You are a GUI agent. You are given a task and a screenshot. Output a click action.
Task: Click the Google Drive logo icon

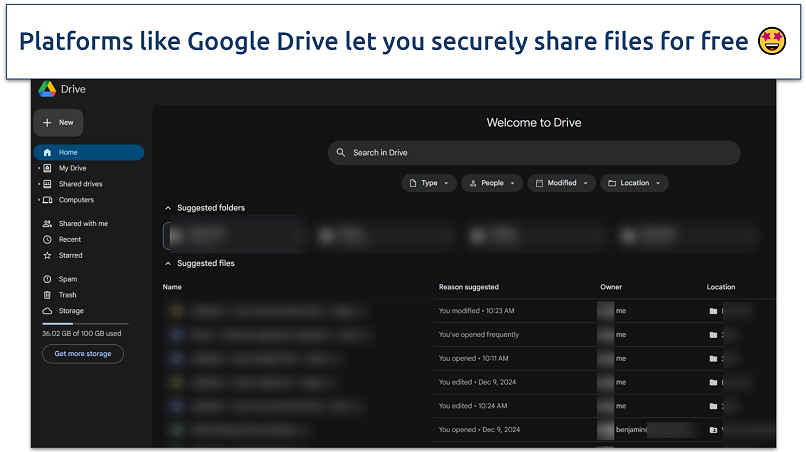(47, 89)
